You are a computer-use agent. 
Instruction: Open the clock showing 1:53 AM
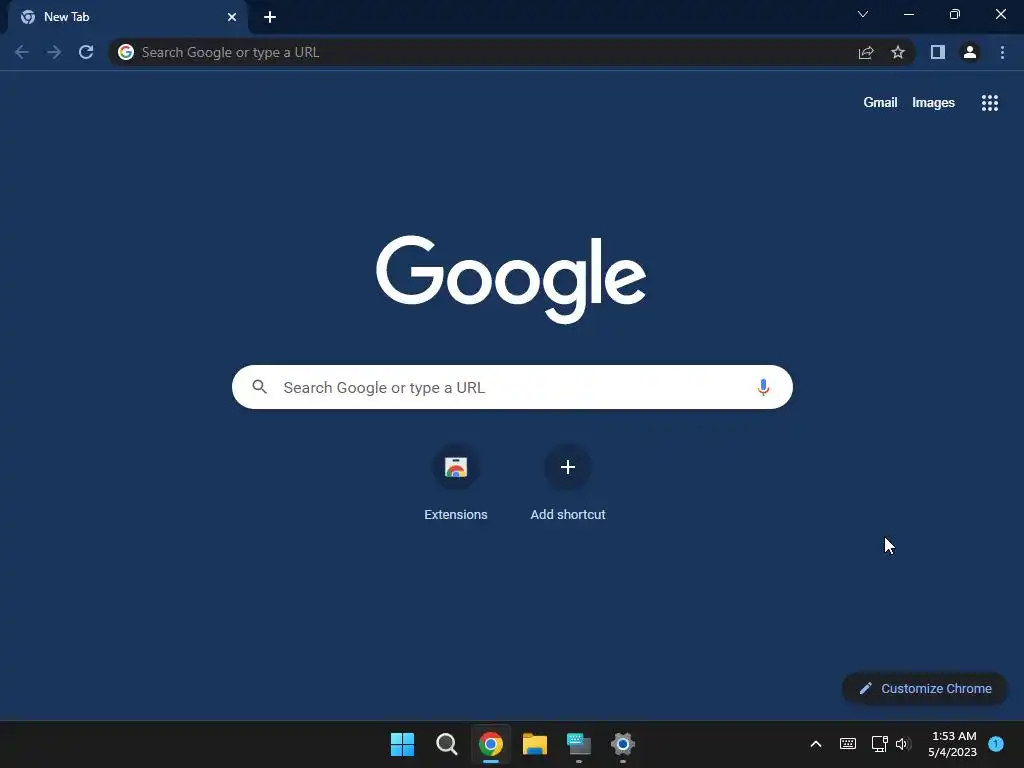point(953,744)
